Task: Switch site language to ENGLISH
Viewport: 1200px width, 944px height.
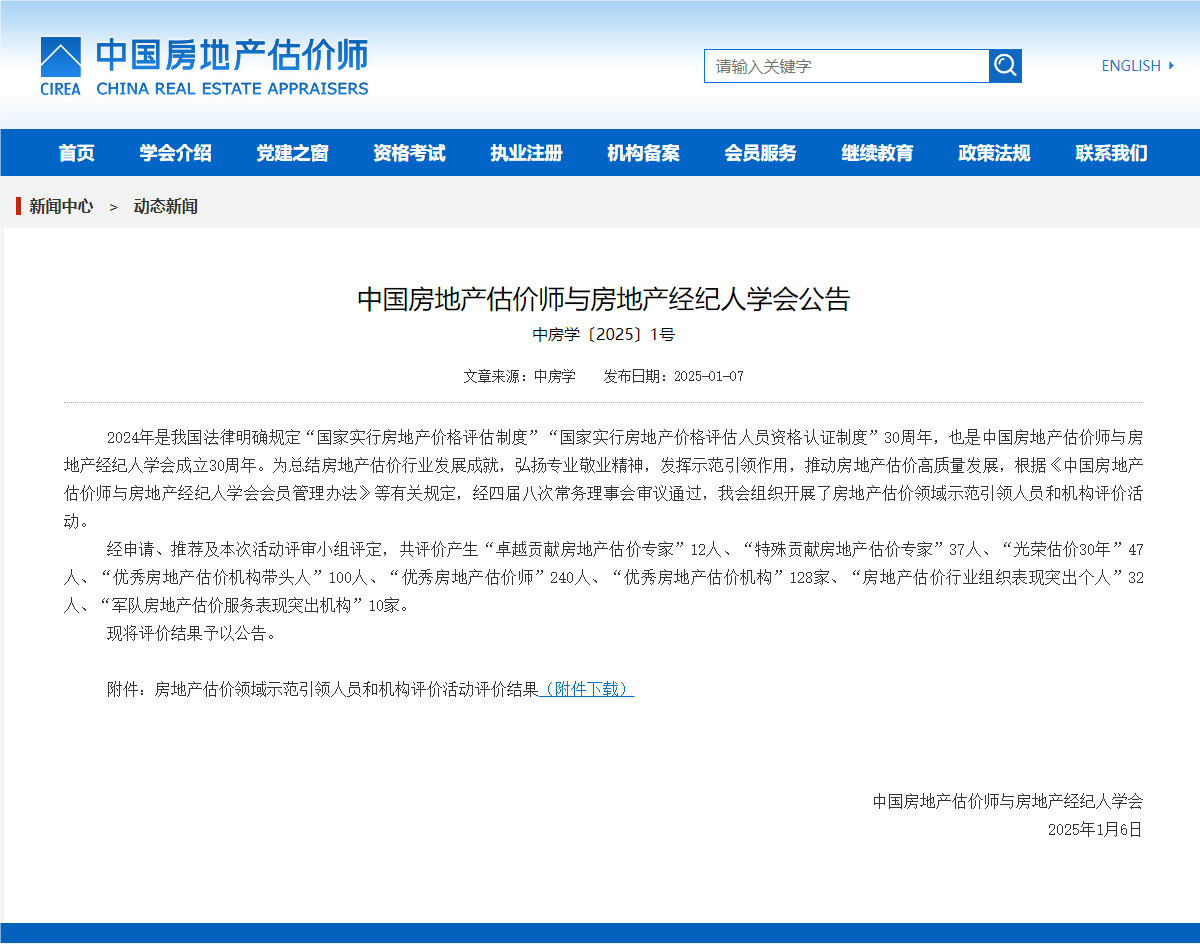Action: pyautogui.click(x=1131, y=66)
